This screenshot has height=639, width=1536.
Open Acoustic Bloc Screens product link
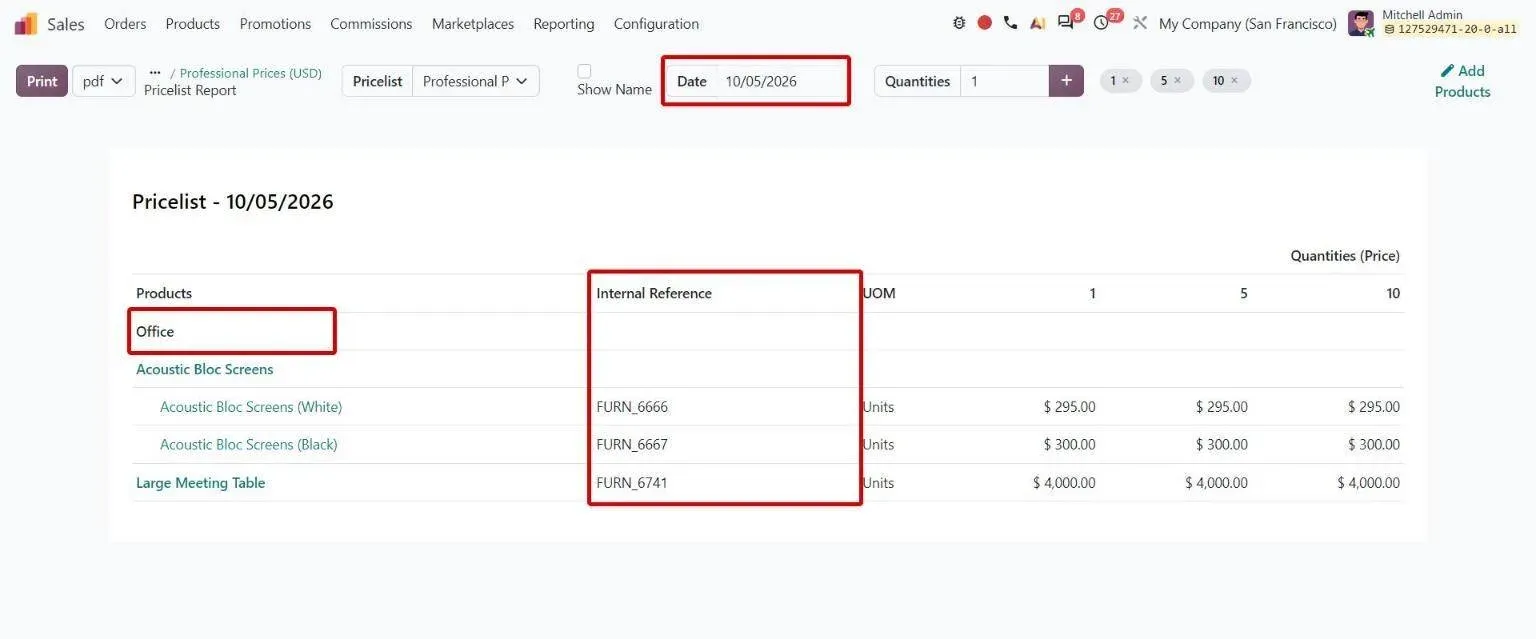click(205, 369)
